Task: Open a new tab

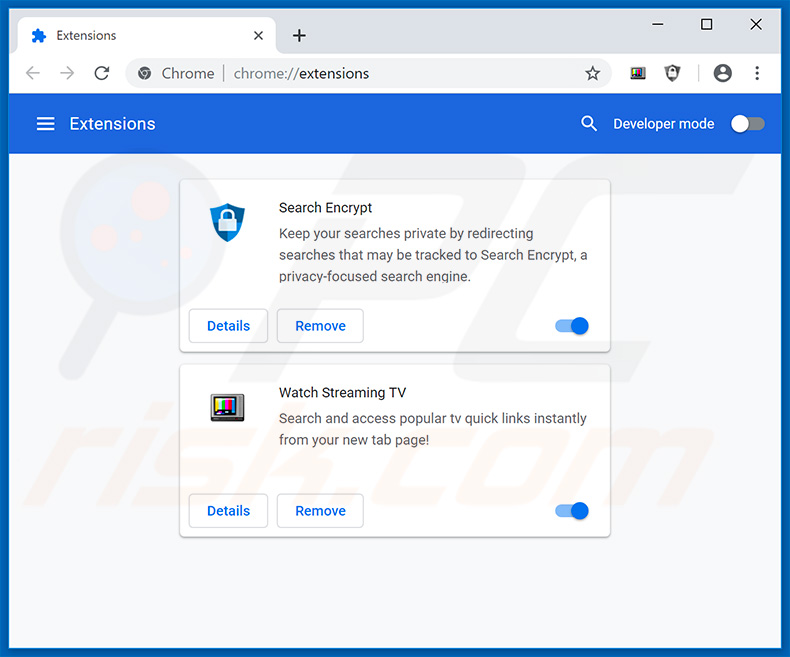Action: [299, 36]
